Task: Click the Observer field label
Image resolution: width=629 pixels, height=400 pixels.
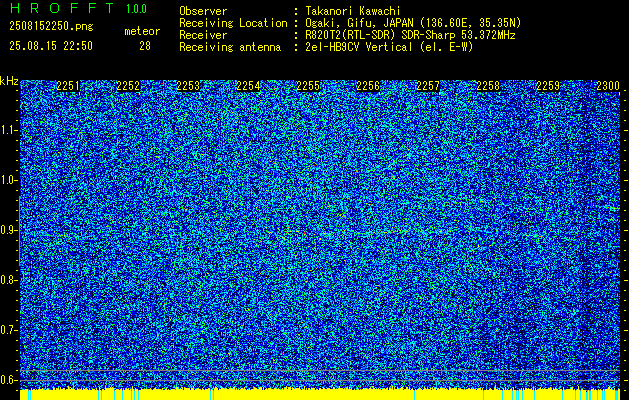Action: (x=203, y=11)
